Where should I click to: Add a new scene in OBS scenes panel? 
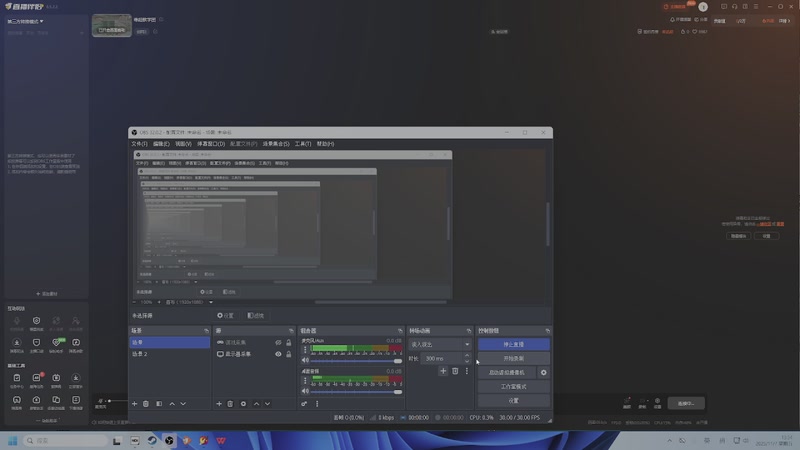click(135, 404)
